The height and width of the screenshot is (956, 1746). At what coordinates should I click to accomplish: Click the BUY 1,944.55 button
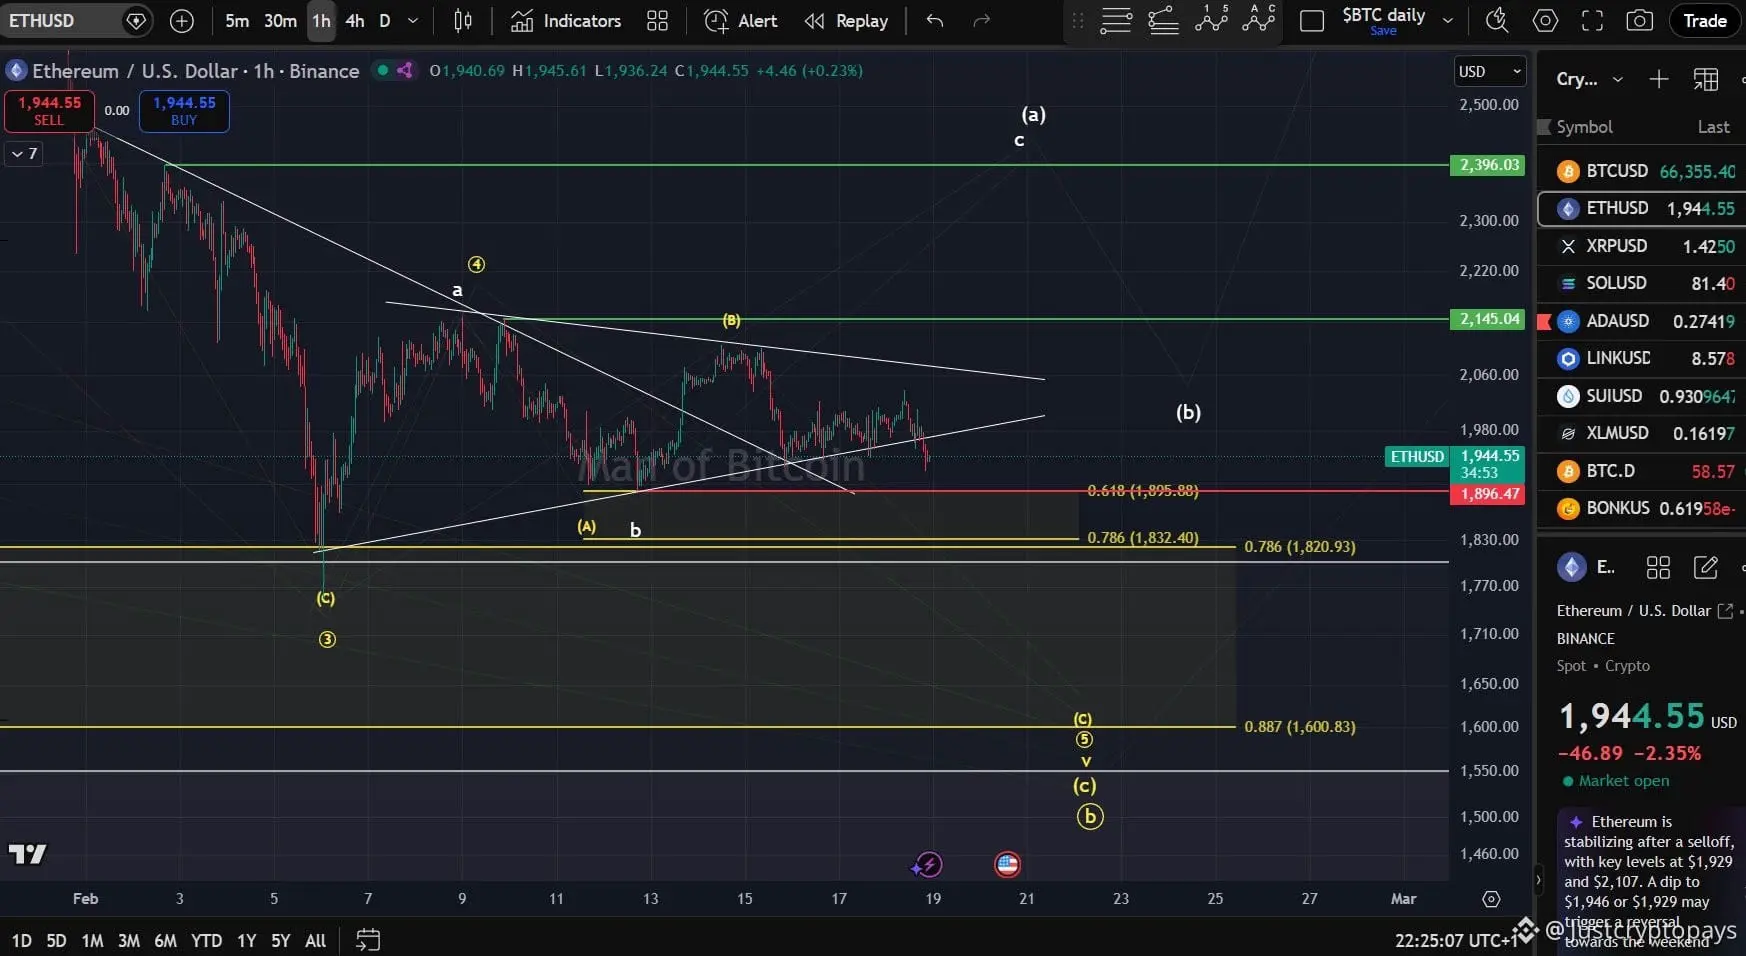click(184, 110)
